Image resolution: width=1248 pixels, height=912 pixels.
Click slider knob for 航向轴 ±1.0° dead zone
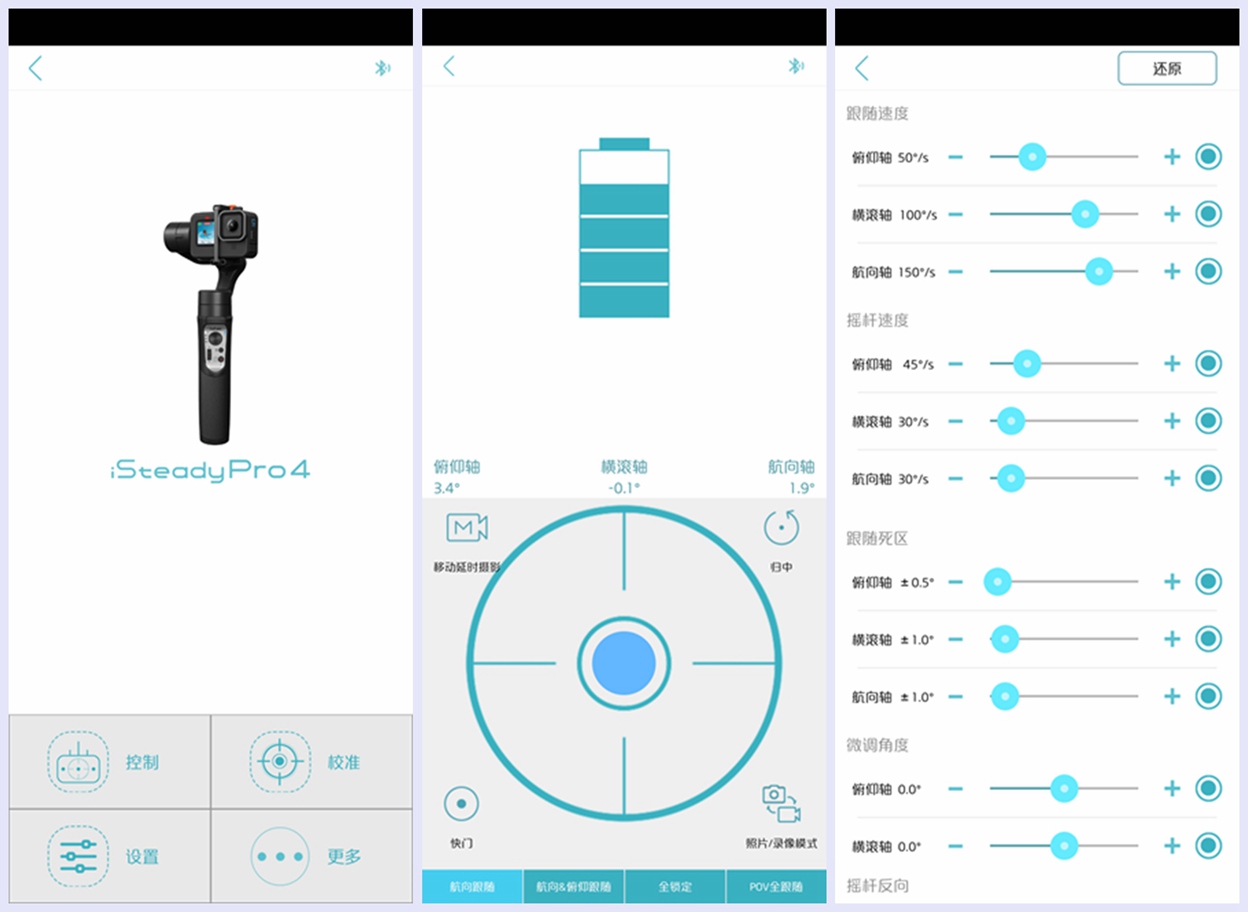point(1004,696)
